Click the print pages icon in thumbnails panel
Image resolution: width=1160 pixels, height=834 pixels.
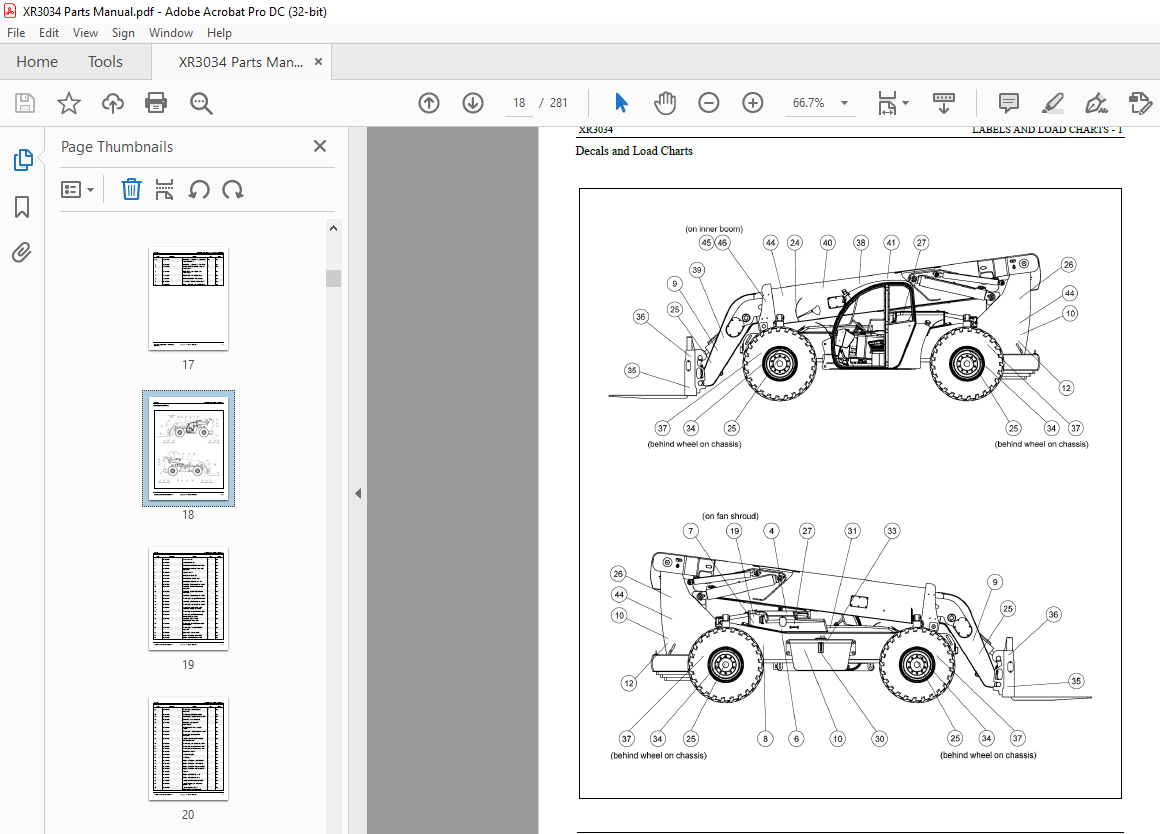coord(164,189)
